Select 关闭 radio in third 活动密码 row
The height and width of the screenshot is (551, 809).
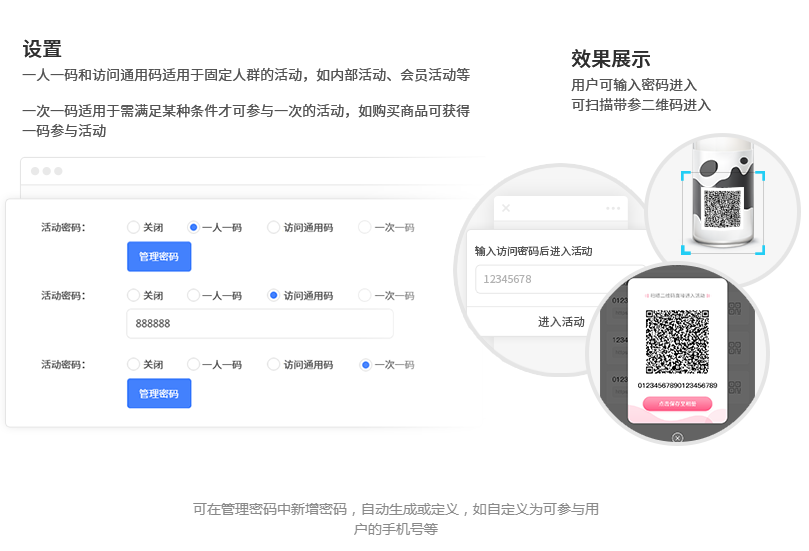point(133,364)
